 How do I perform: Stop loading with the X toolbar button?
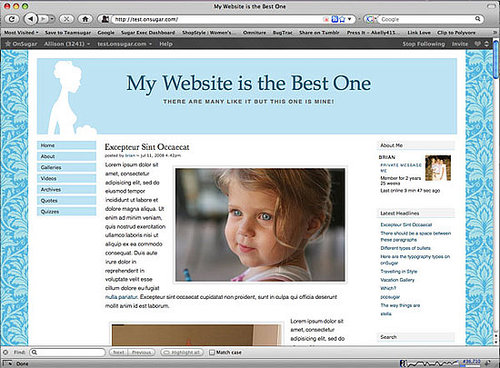pyautogui.click(x=66, y=19)
